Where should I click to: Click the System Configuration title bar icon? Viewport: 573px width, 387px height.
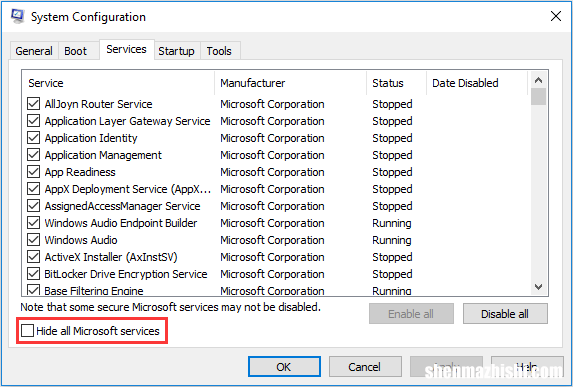point(17,16)
